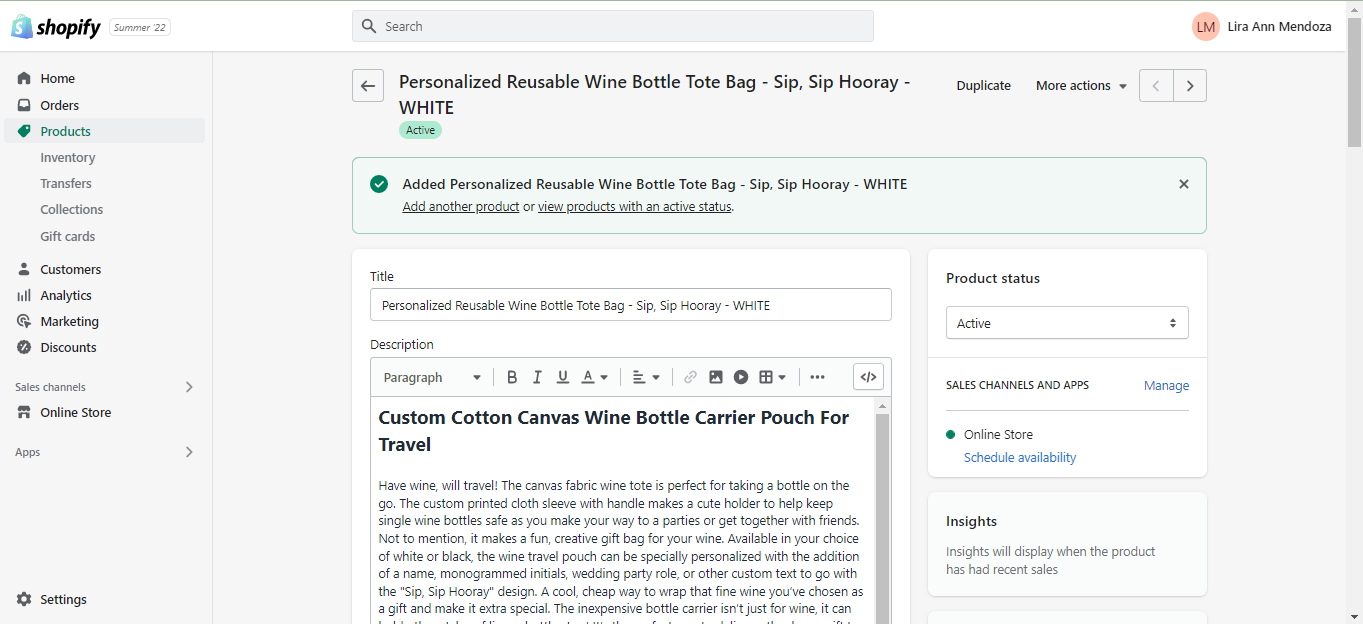Insert link icon in description toolbar
This screenshot has height=624, width=1363.
690,377
